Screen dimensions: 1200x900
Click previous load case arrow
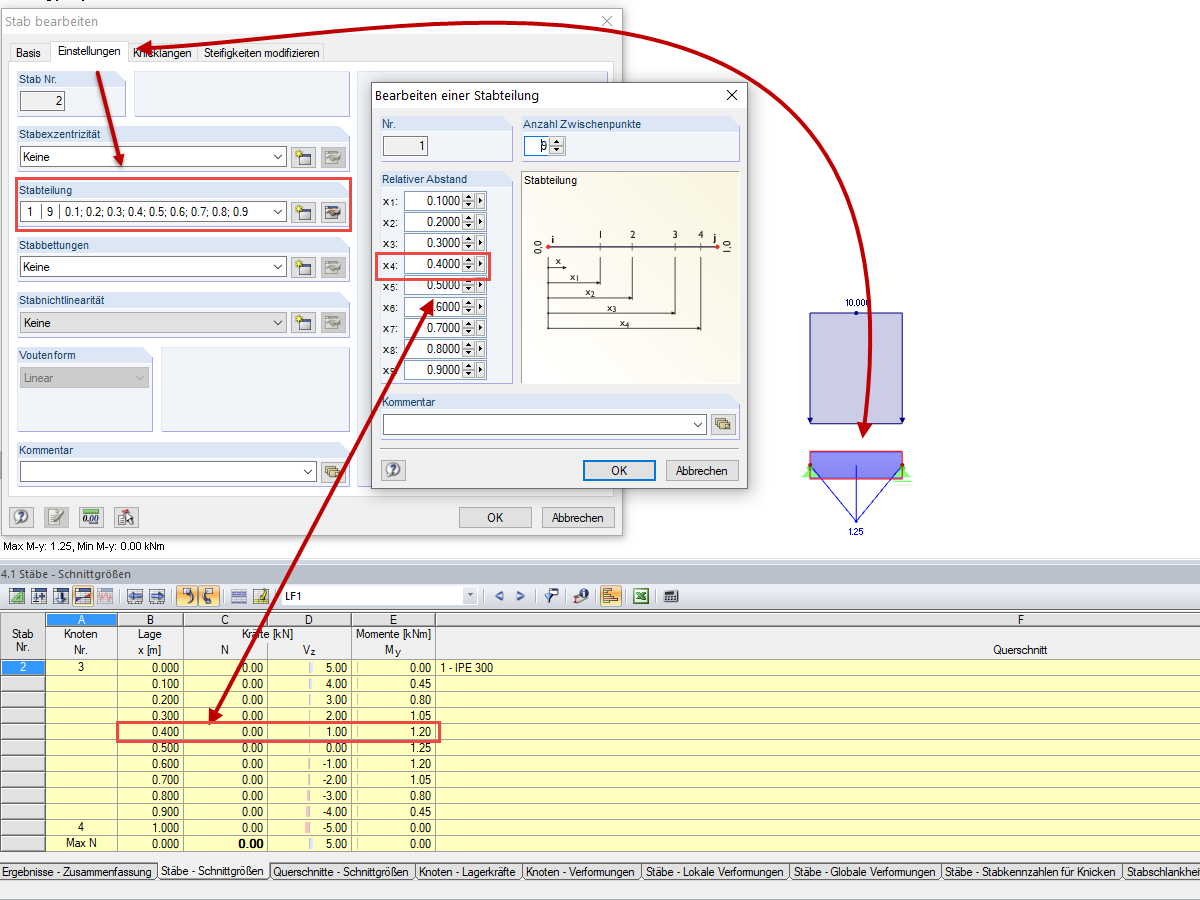pos(499,596)
